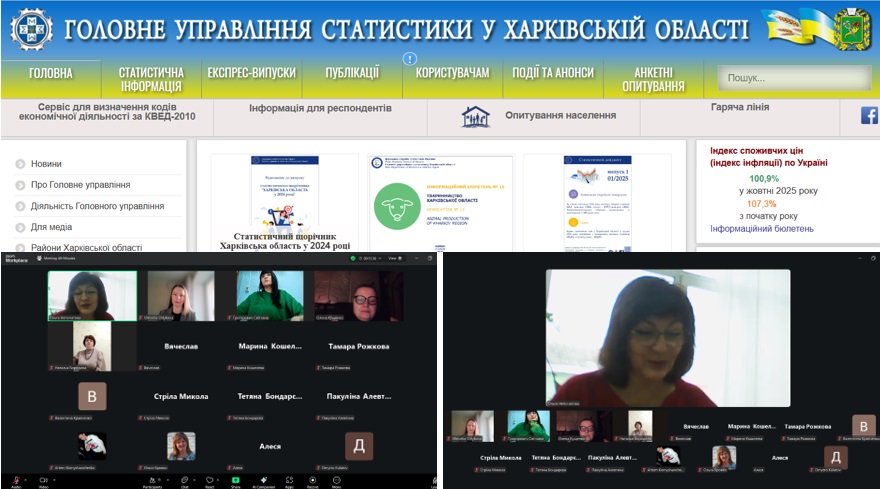Screen dimensions: 880x489
Task: Start recording with the Record icon
Action: tap(313, 479)
